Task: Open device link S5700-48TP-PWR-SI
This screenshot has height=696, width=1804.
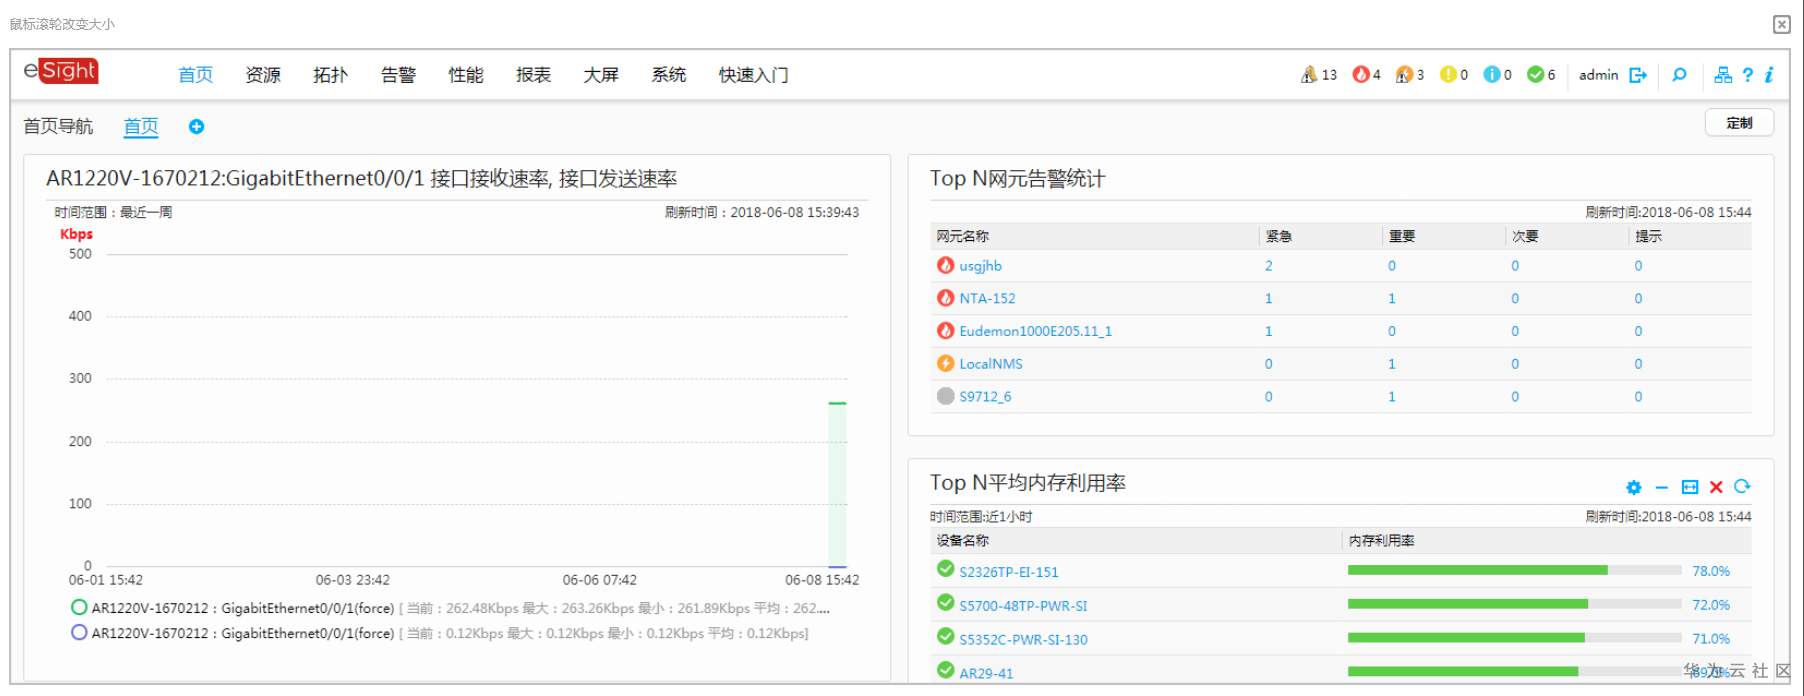Action: (x=1023, y=606)
